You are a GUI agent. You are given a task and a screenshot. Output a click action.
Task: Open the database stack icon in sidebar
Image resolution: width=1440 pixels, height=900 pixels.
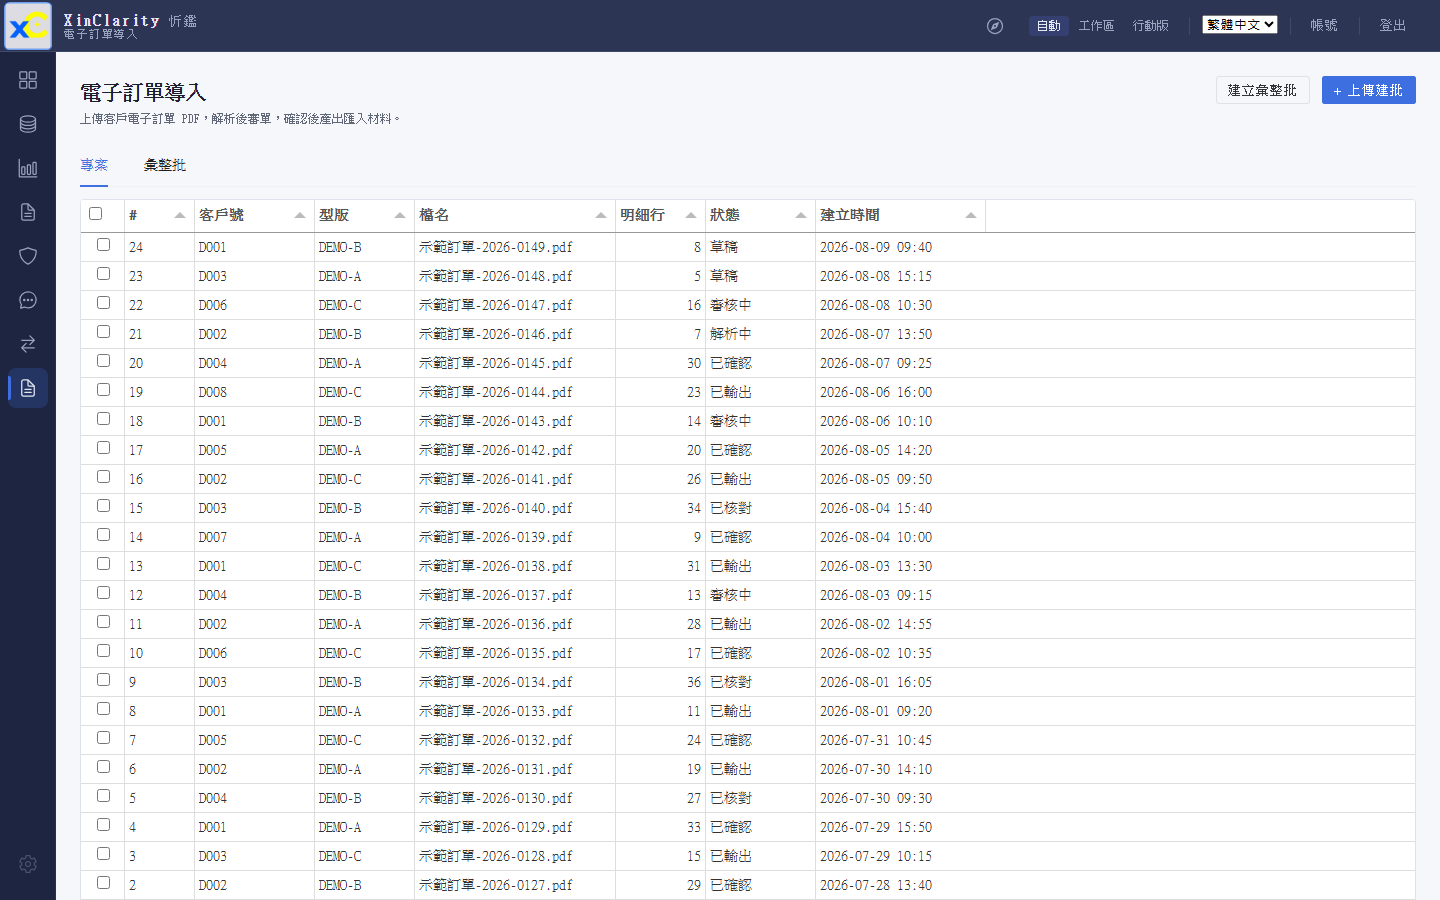pyautogui.click(x=28, y=124)
